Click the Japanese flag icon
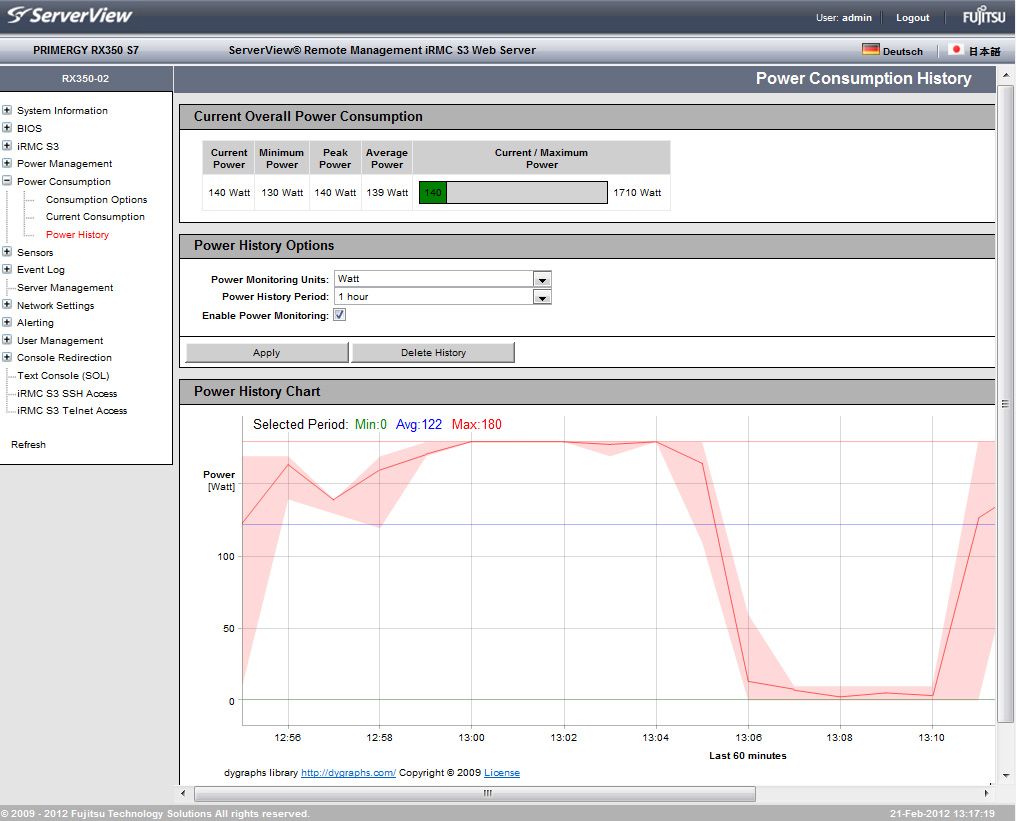Viewport: 1017px width, 821px height. click(x=955, y=49)
